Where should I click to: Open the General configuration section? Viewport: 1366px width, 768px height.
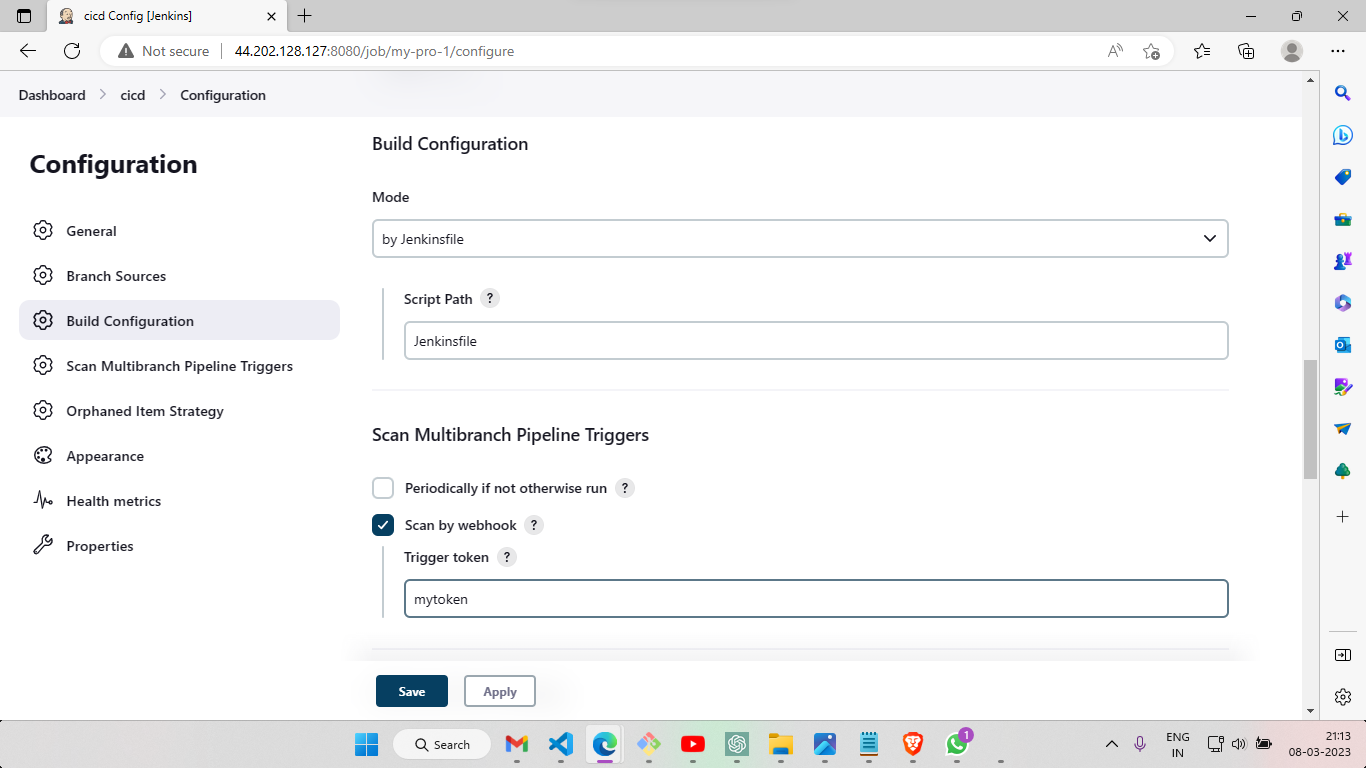[x=91, y=230]
